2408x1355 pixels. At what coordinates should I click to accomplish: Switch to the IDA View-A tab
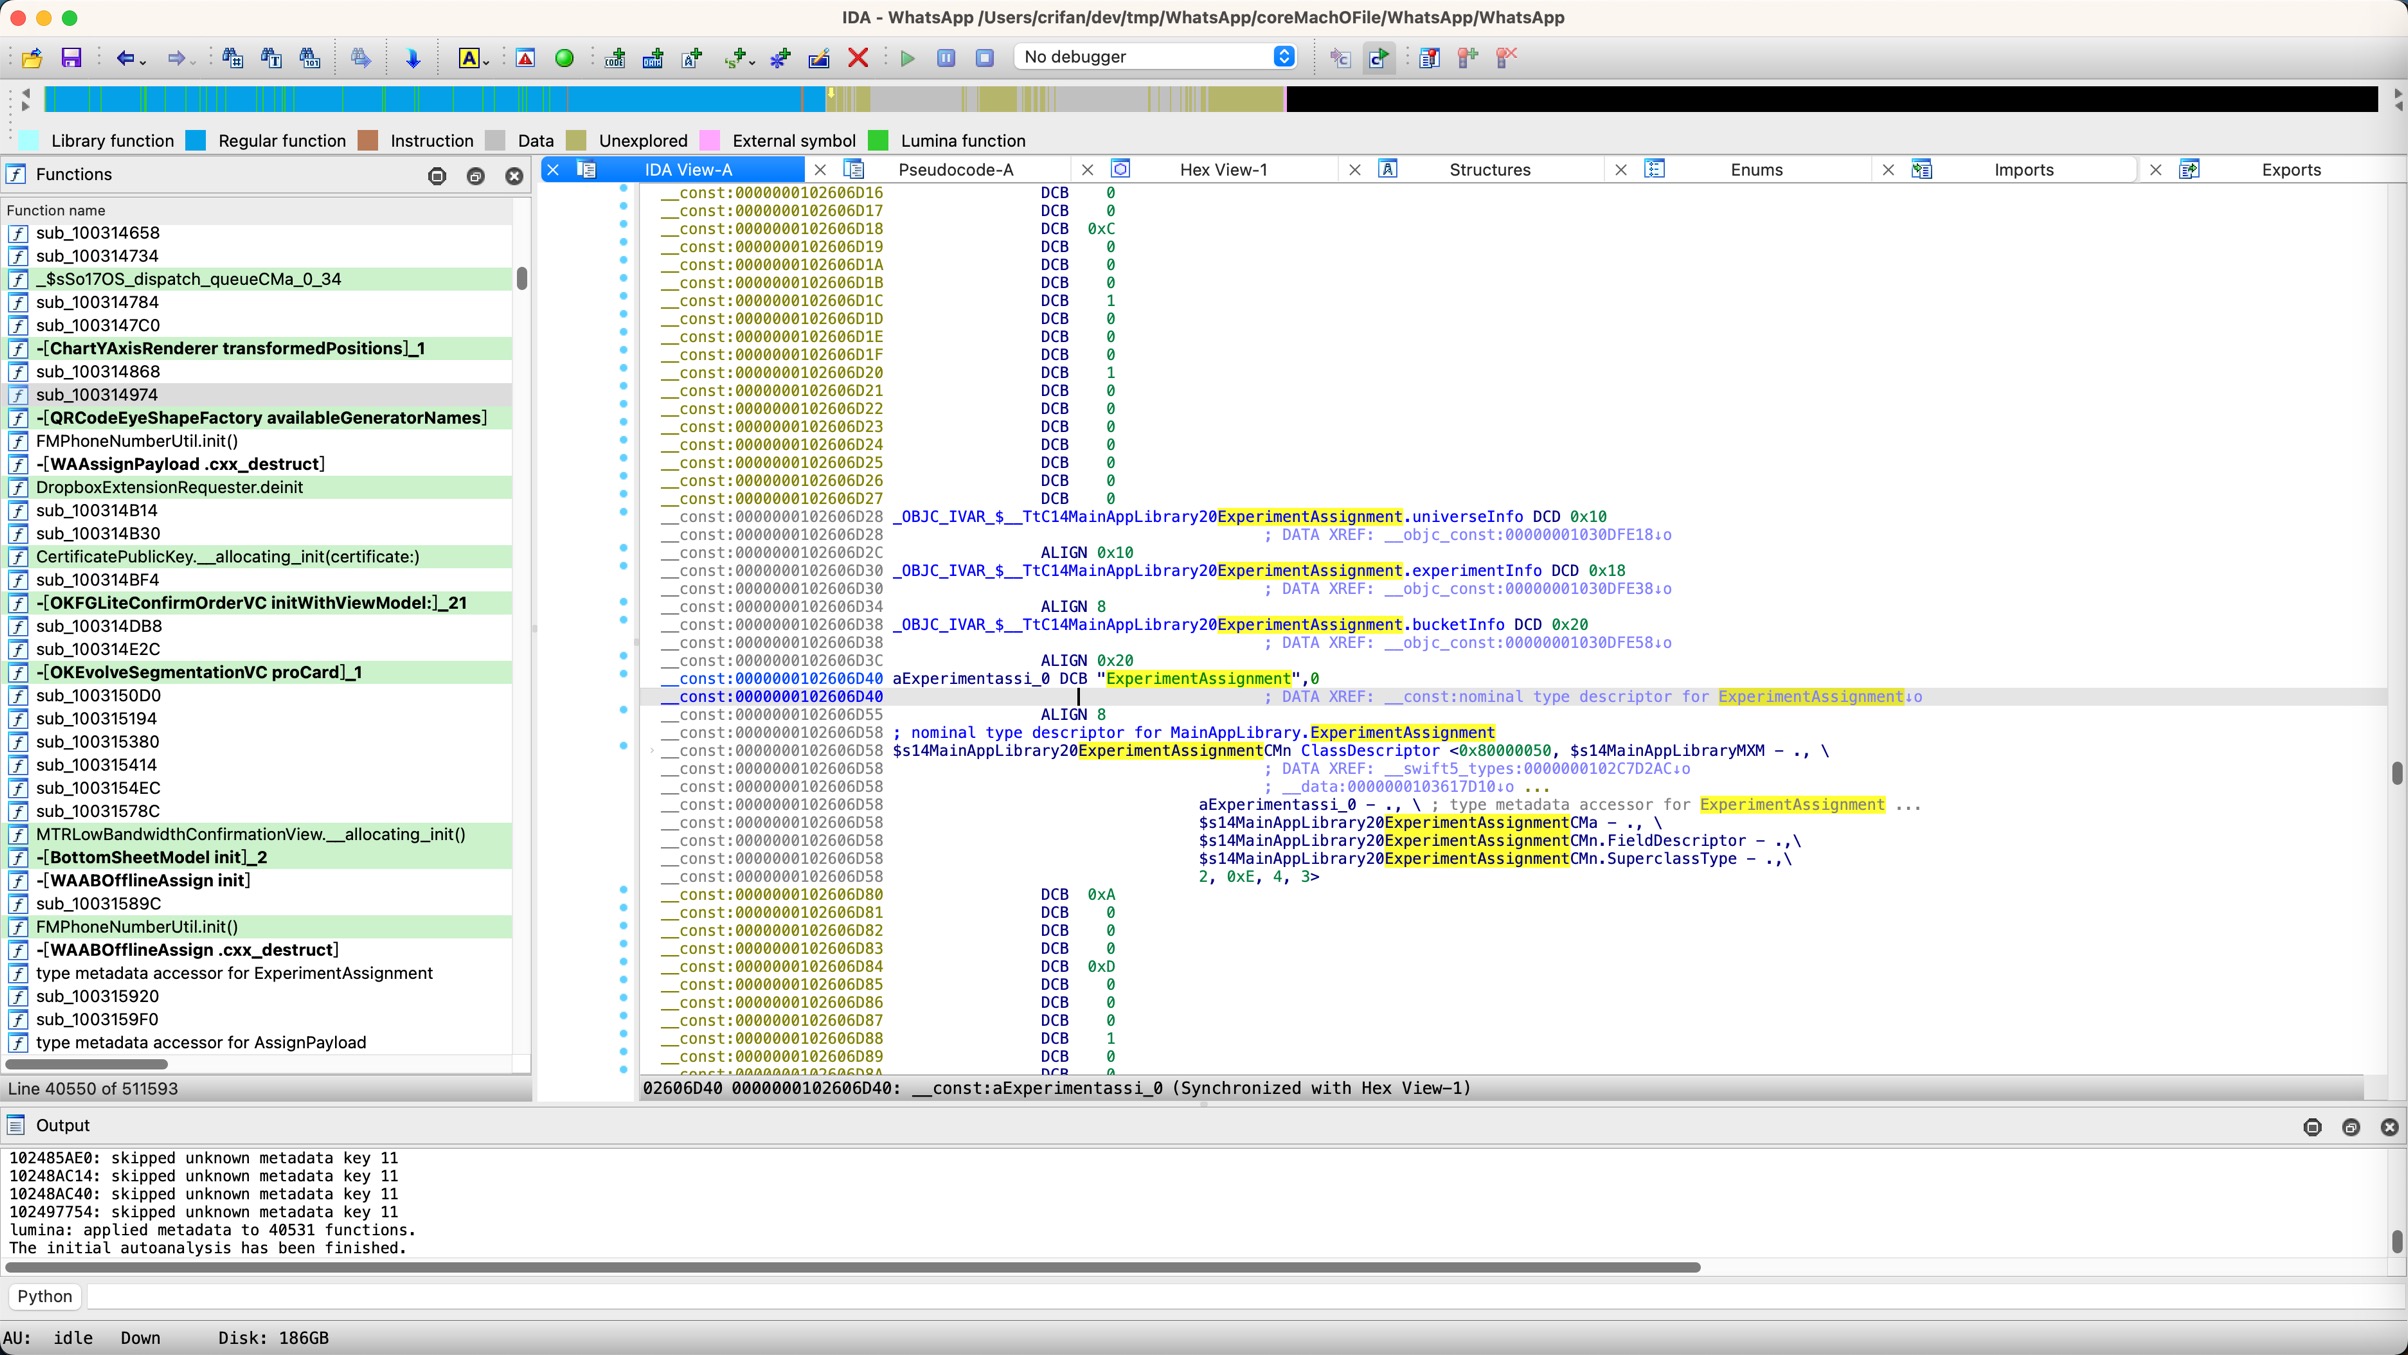tap(689, 169)
